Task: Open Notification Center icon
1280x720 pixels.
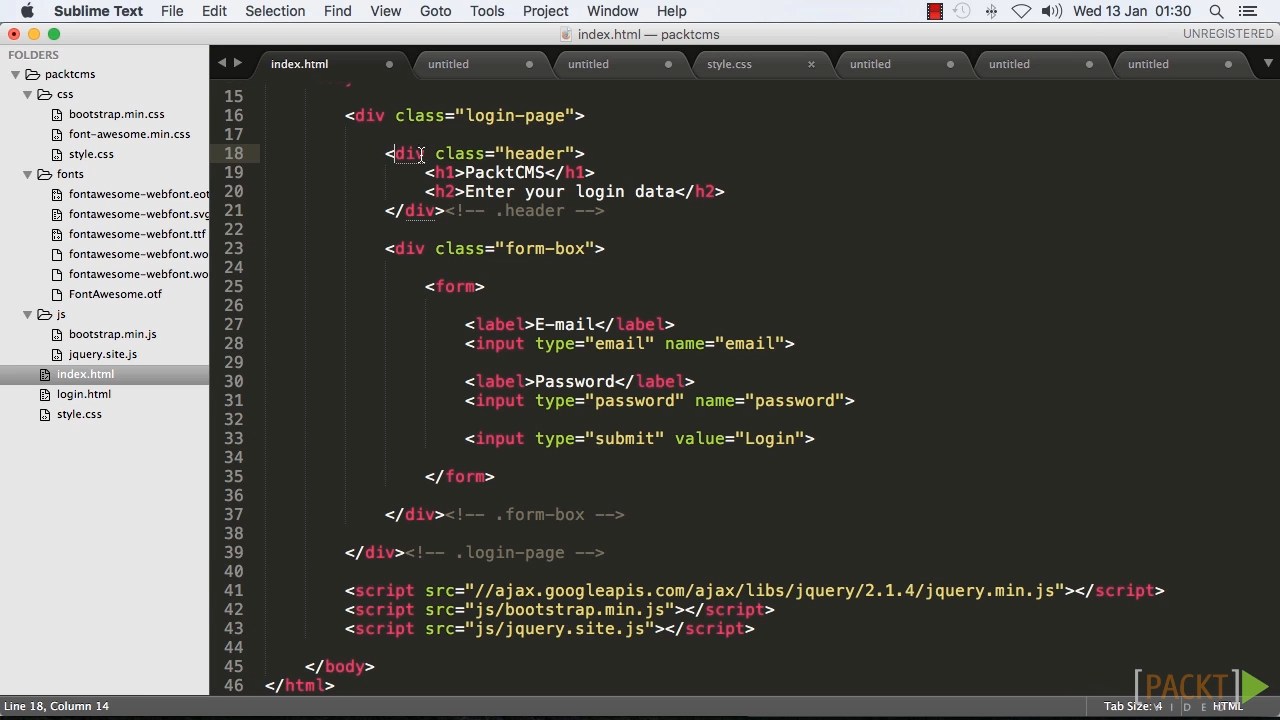Action: tap(1247, 11)
